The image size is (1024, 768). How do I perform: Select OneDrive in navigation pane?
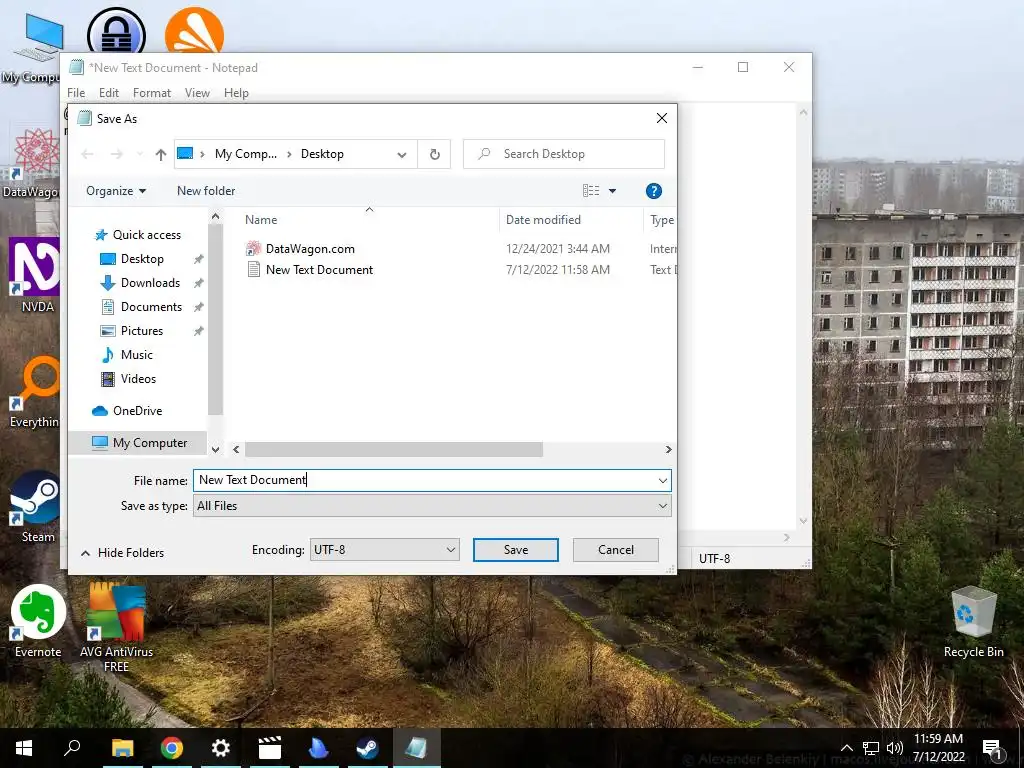pyautogui.click(x=137, y=411)
